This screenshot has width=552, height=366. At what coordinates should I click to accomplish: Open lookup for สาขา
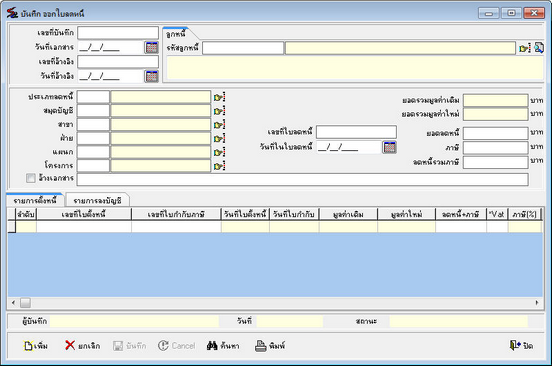(219, 125)
